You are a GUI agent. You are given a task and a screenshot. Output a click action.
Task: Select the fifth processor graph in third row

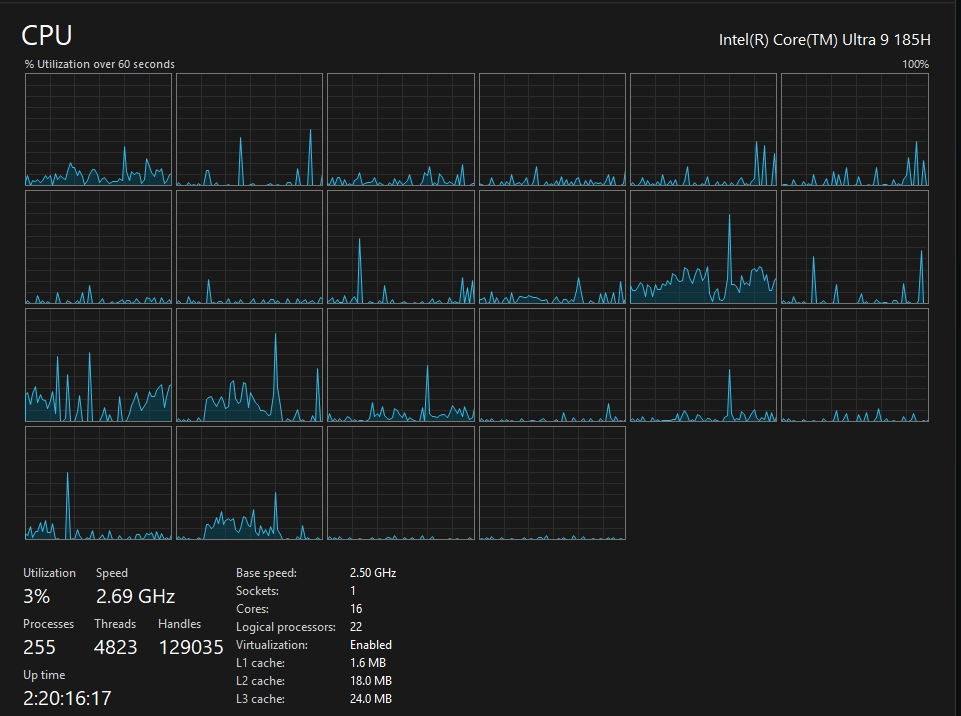pos(704,365)
